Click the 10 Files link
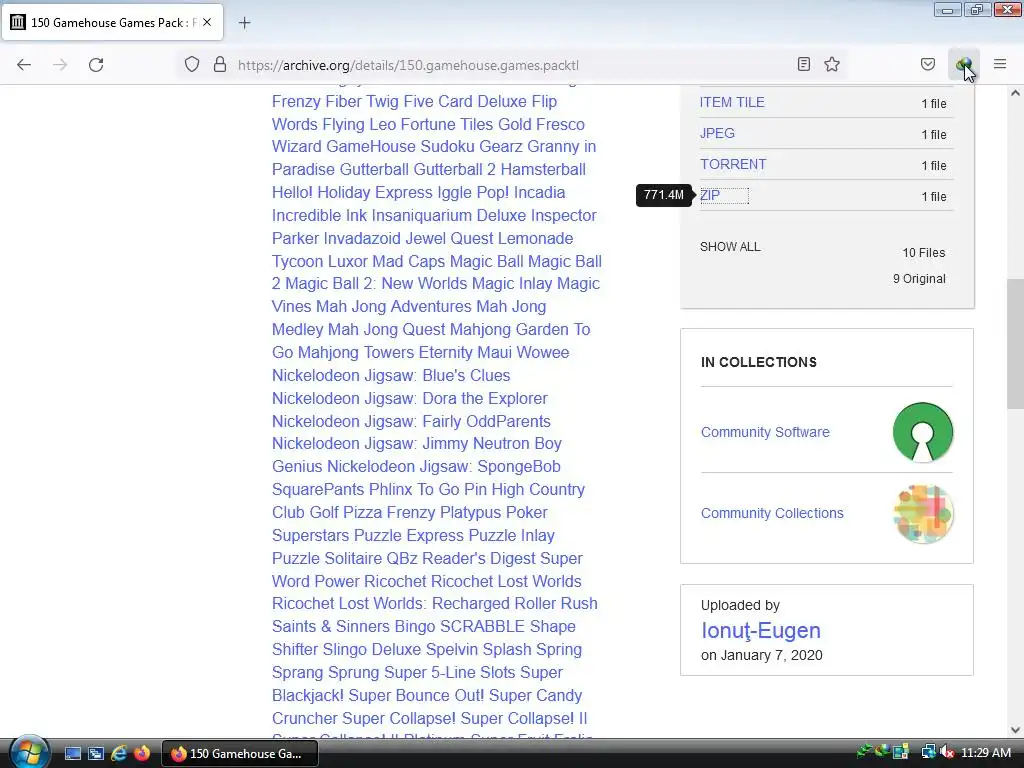Screen dimensions: 1024x768 [923, 253]
